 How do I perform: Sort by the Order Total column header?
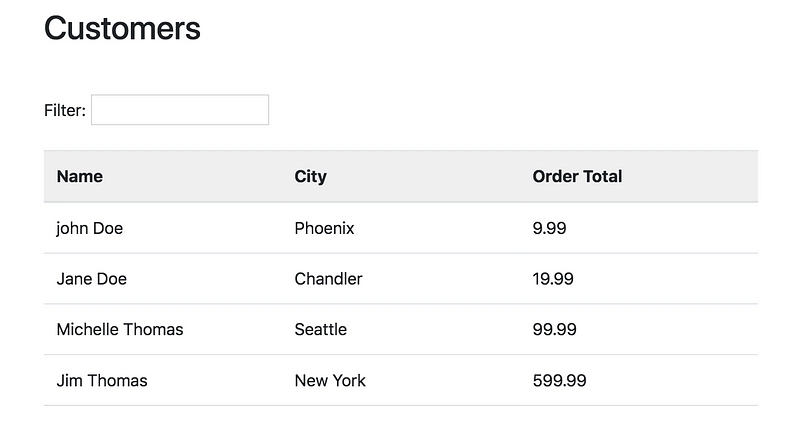tap(577, 176)
